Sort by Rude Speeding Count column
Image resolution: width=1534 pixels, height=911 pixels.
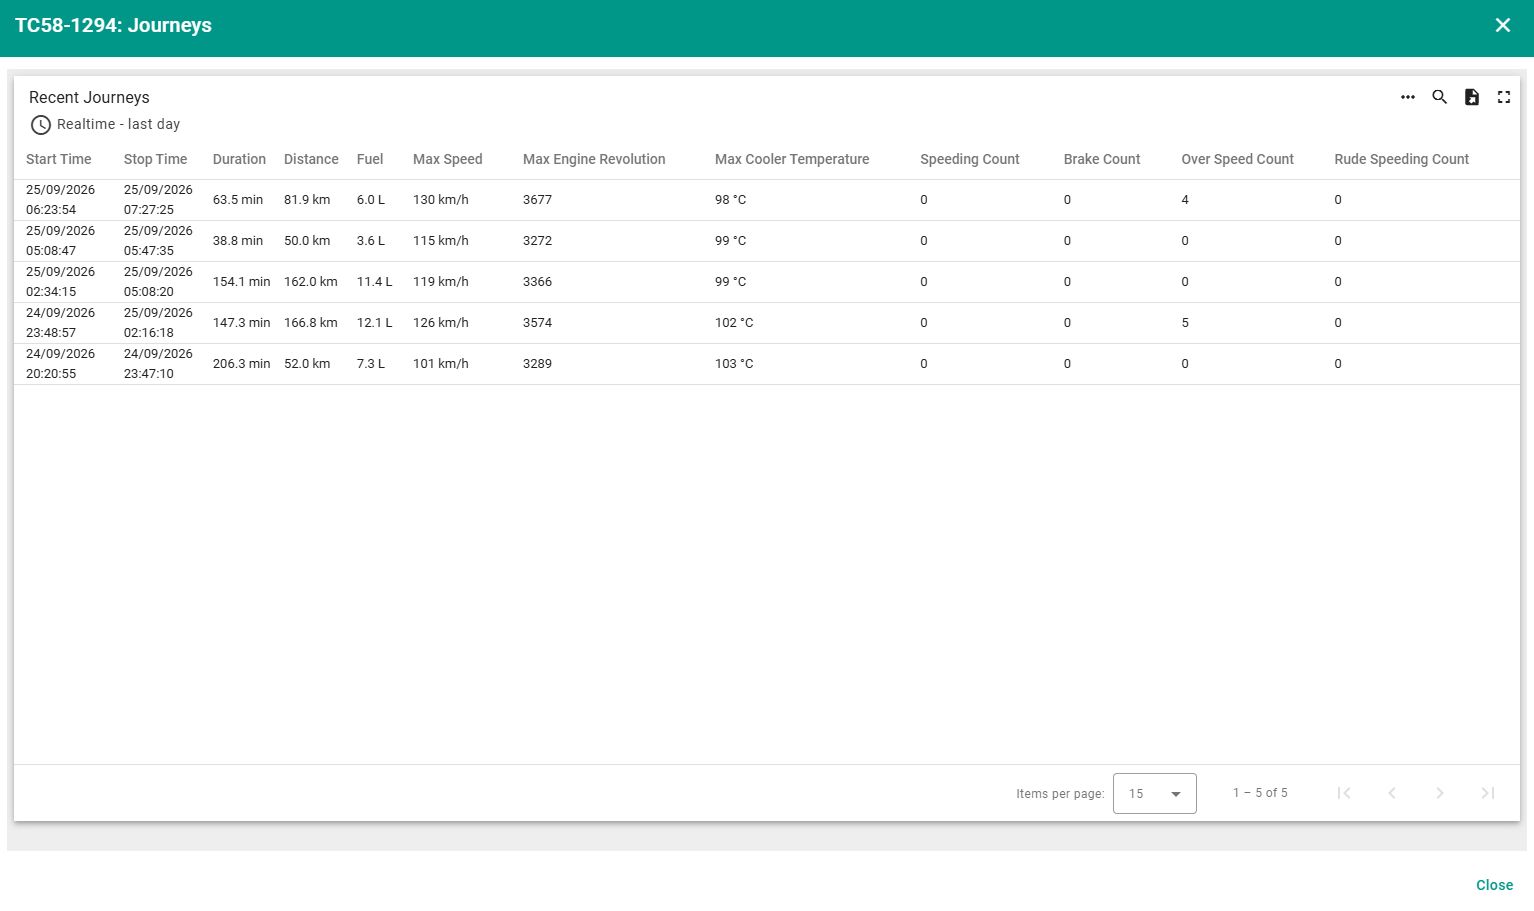[x=1402, y=159]
